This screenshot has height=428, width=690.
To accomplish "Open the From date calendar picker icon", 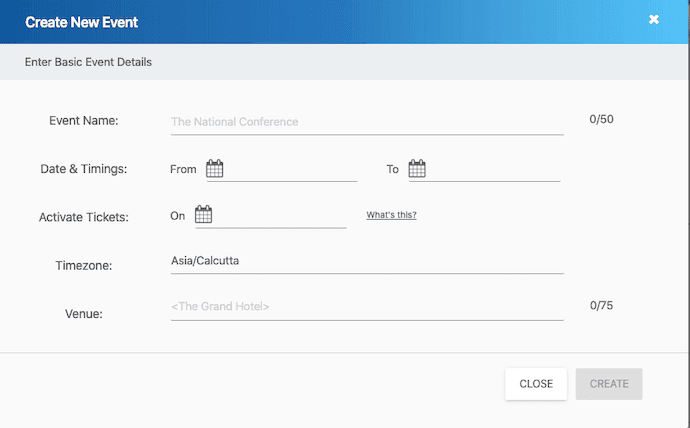I will coord(215,168).
